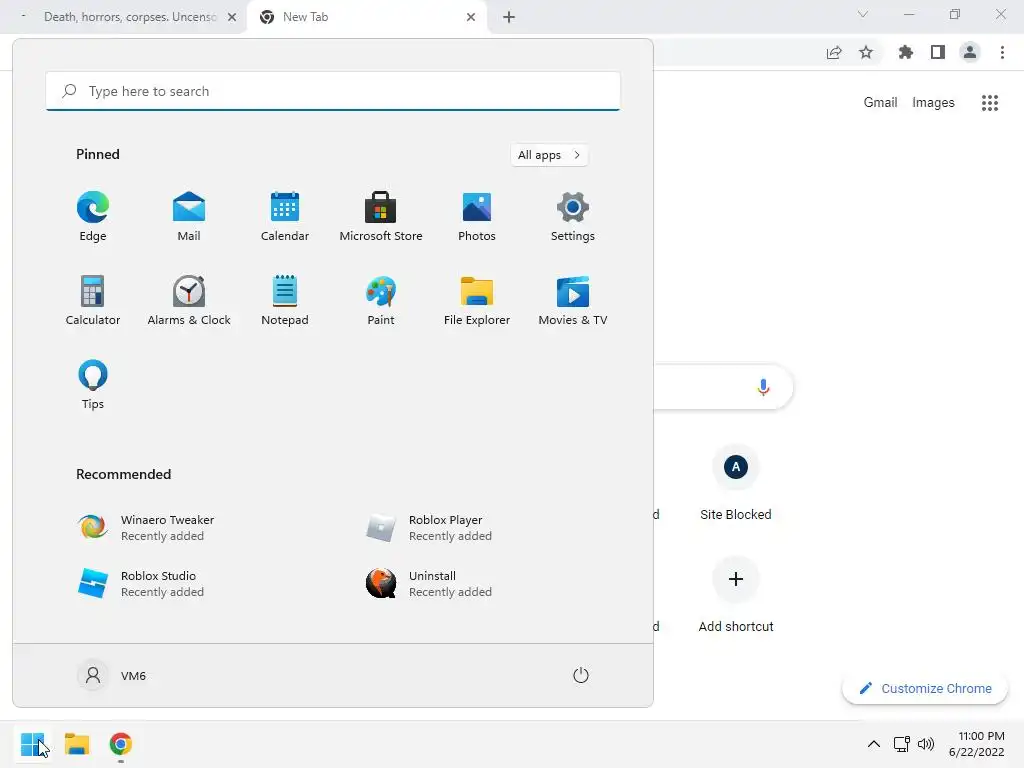
Task: Open Microsoft Store from pinned apps
Action: point(381,217)
